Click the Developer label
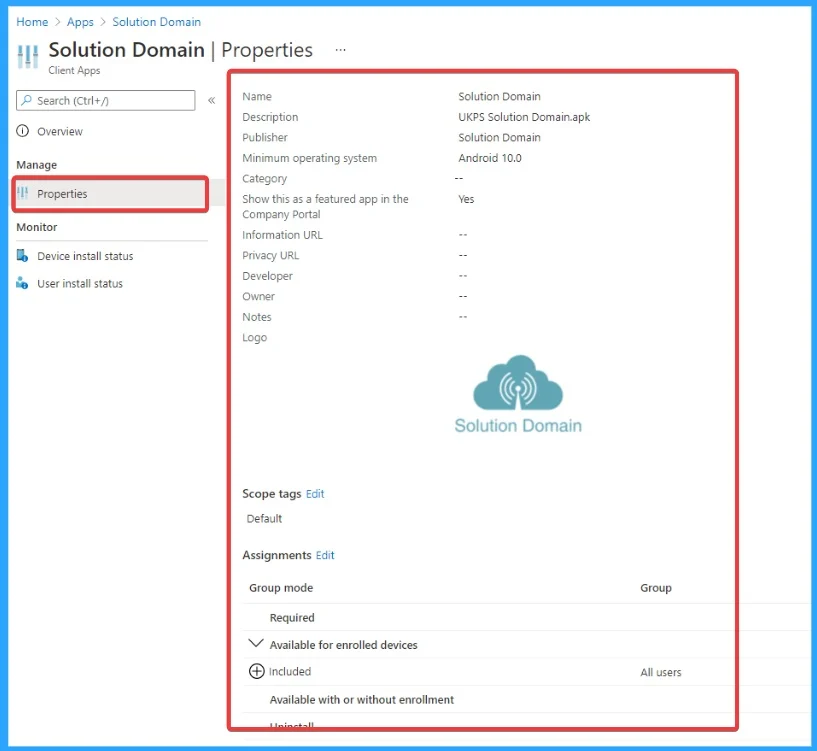Image resolution: width=817 pixels, height=751 pixels. click(x=267, y=276)
